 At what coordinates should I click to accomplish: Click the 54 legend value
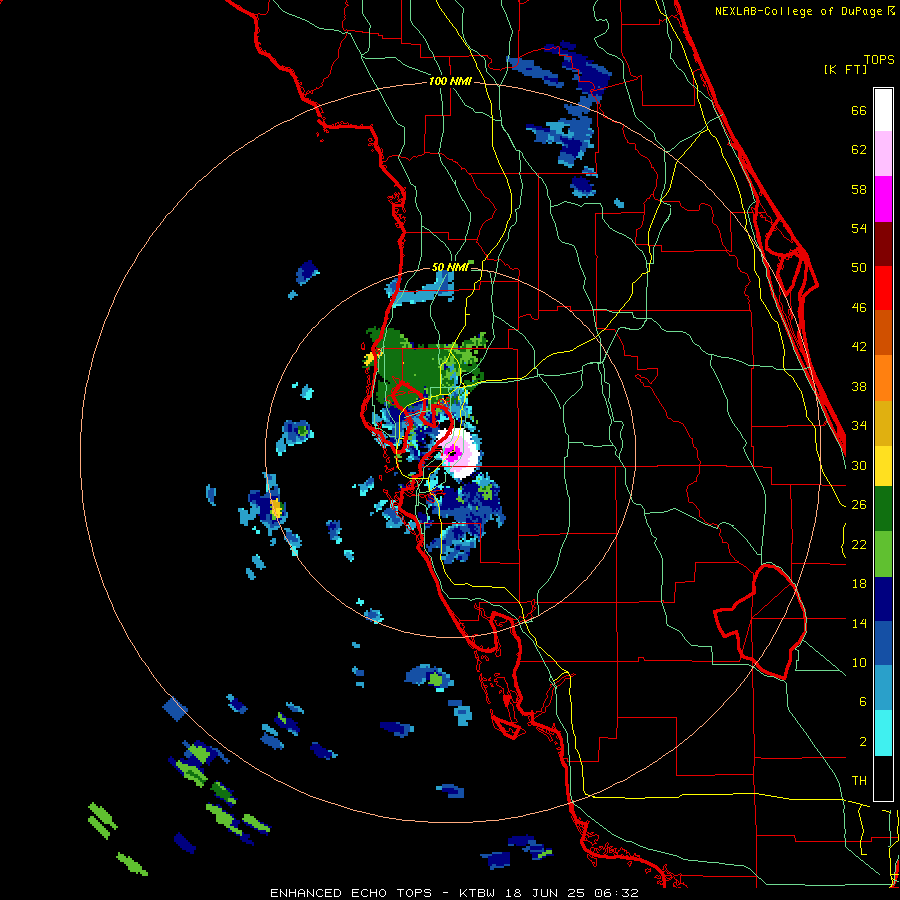coord(859,228)
